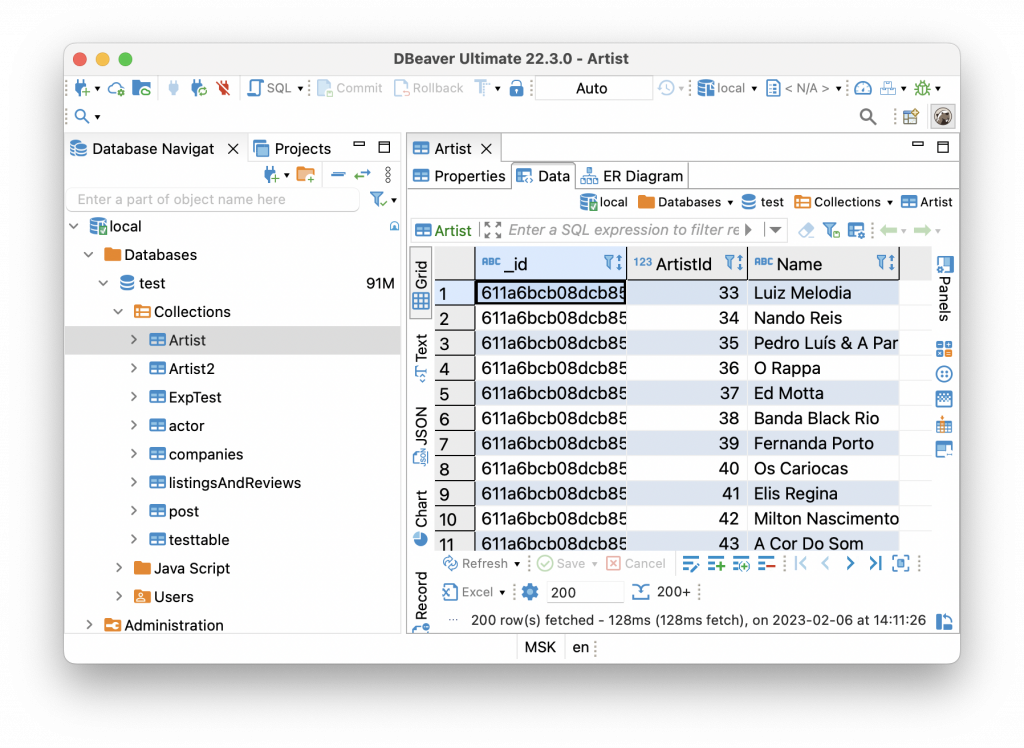The image size is (1024, 748).
Task: Expand the Users folder
Action: tap(119, 596)
